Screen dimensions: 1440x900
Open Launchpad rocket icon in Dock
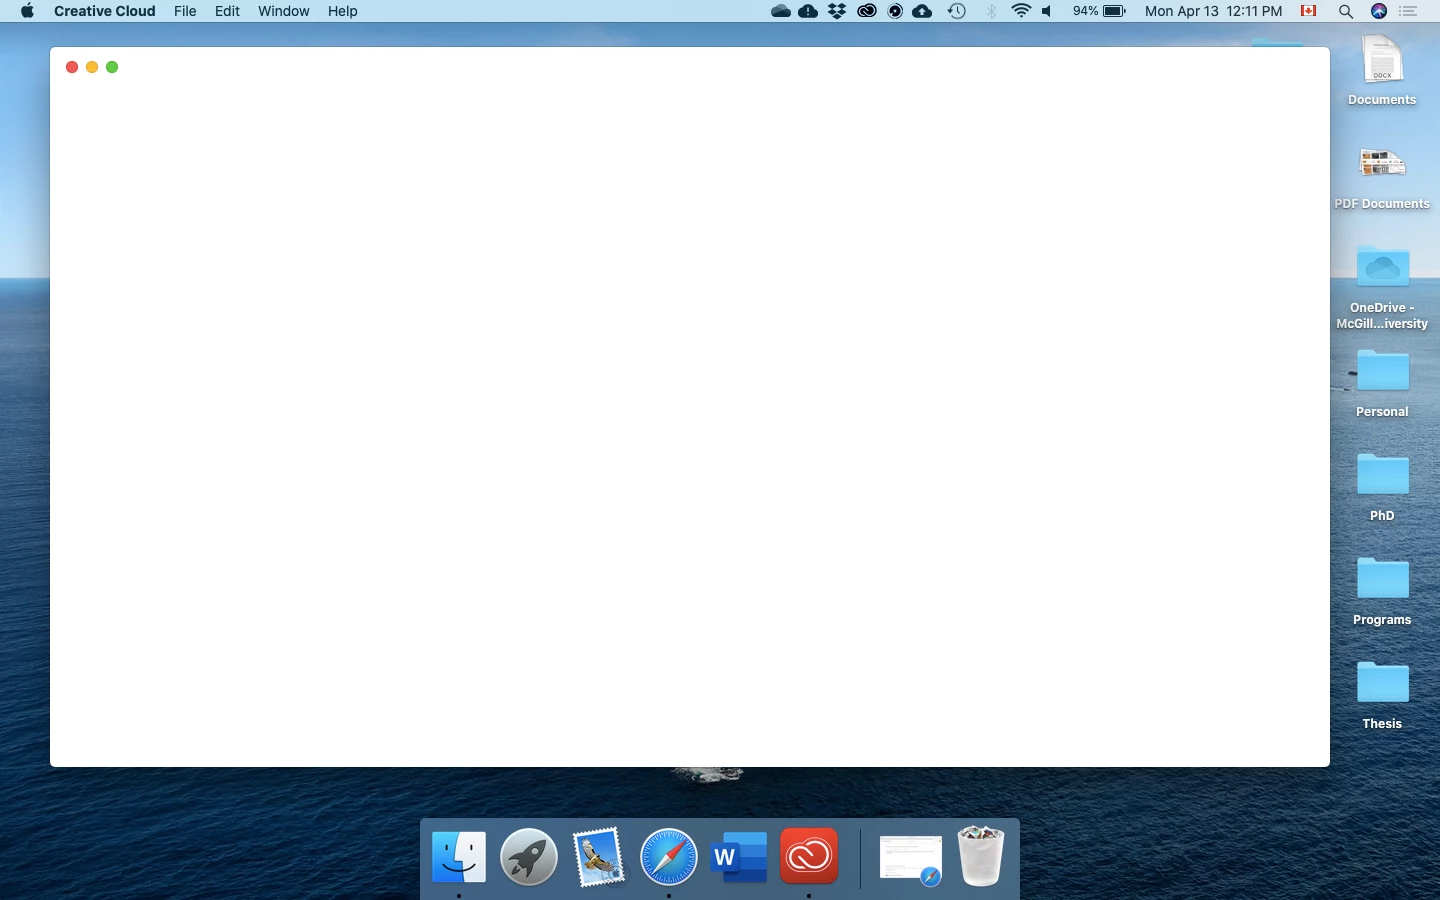coord(528,857)
